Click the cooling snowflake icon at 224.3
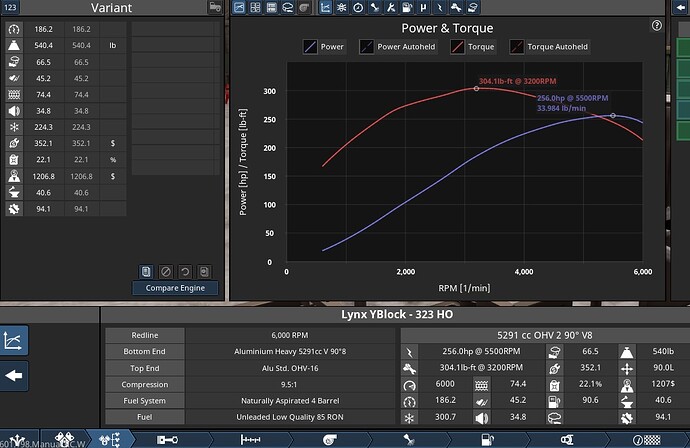Image resolution: width=690 pixels, height=448 pixels. coord(14,127)
